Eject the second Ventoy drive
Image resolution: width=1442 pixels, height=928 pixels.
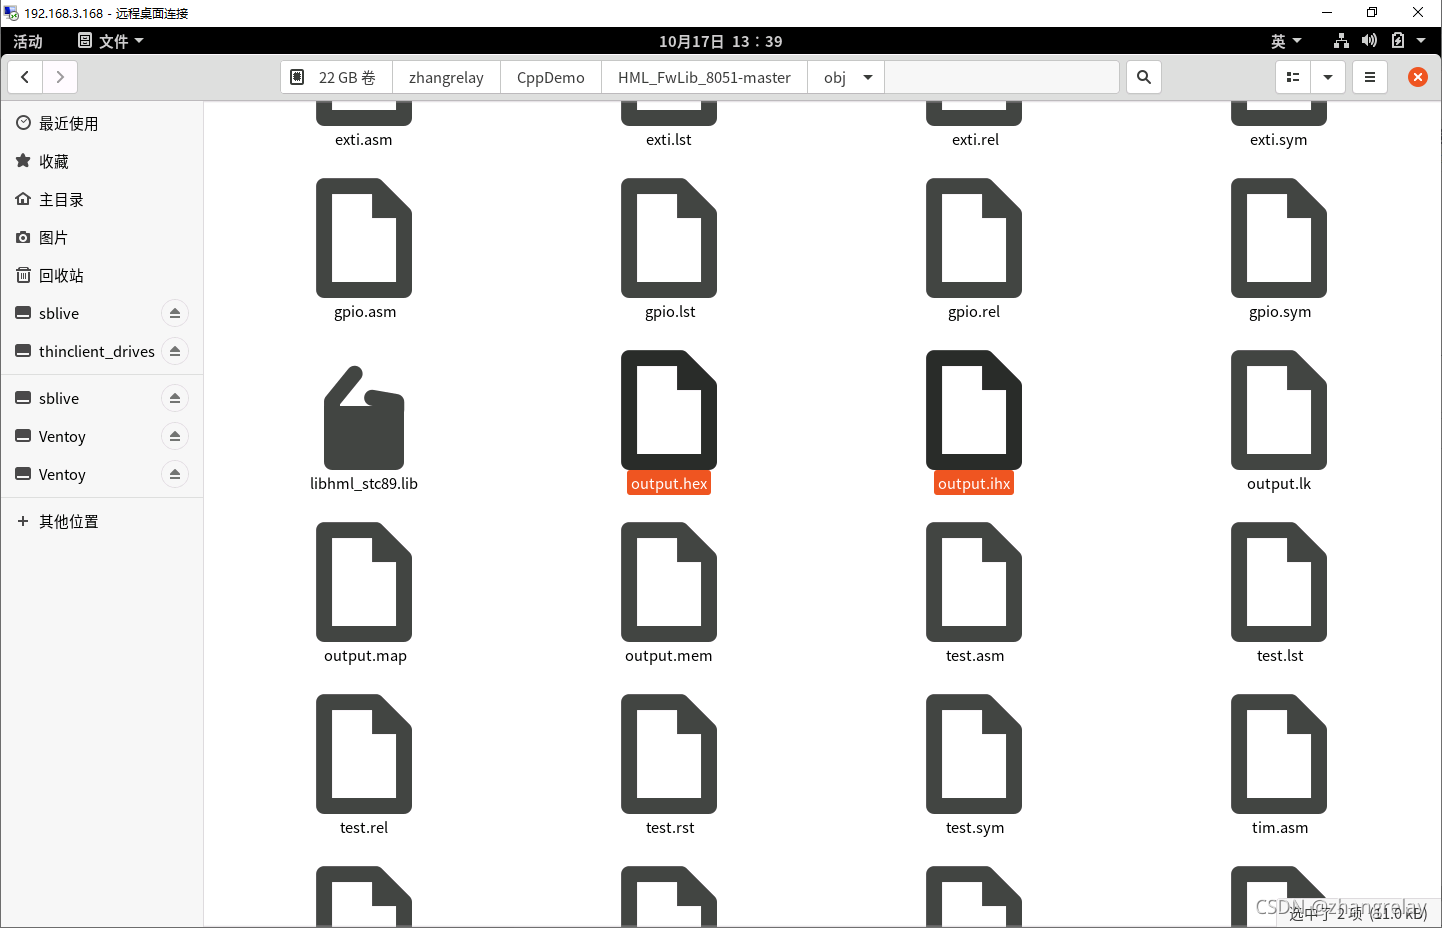[x=175, y=474]
